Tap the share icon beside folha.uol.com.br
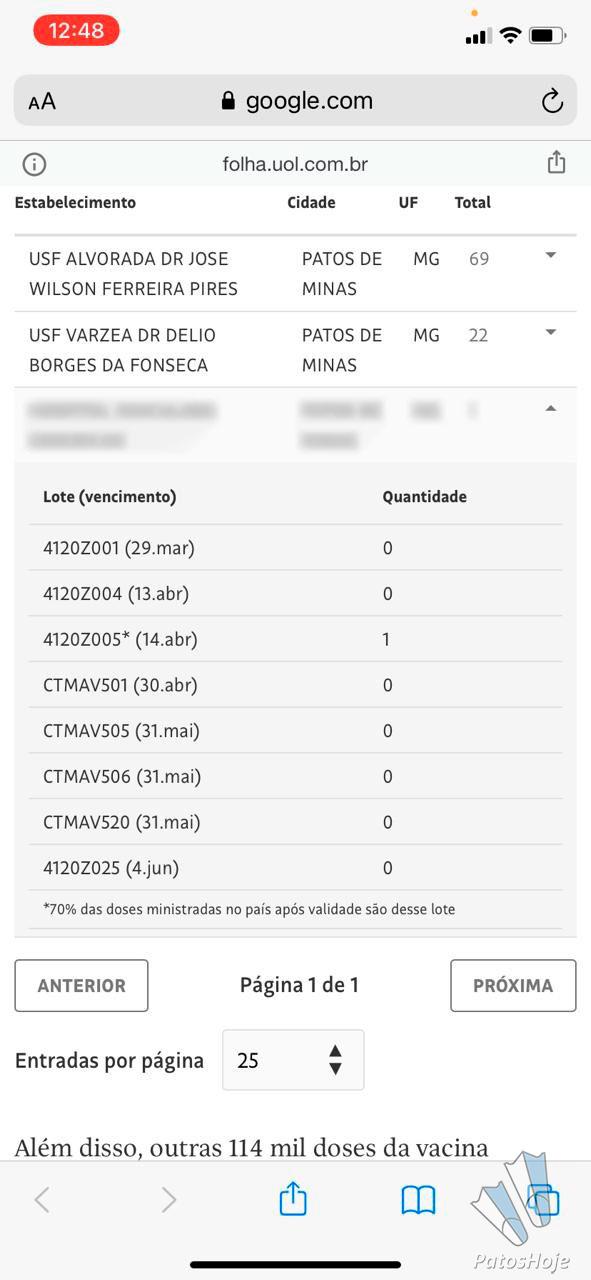Screen dimensions: 591x1280 557,163
